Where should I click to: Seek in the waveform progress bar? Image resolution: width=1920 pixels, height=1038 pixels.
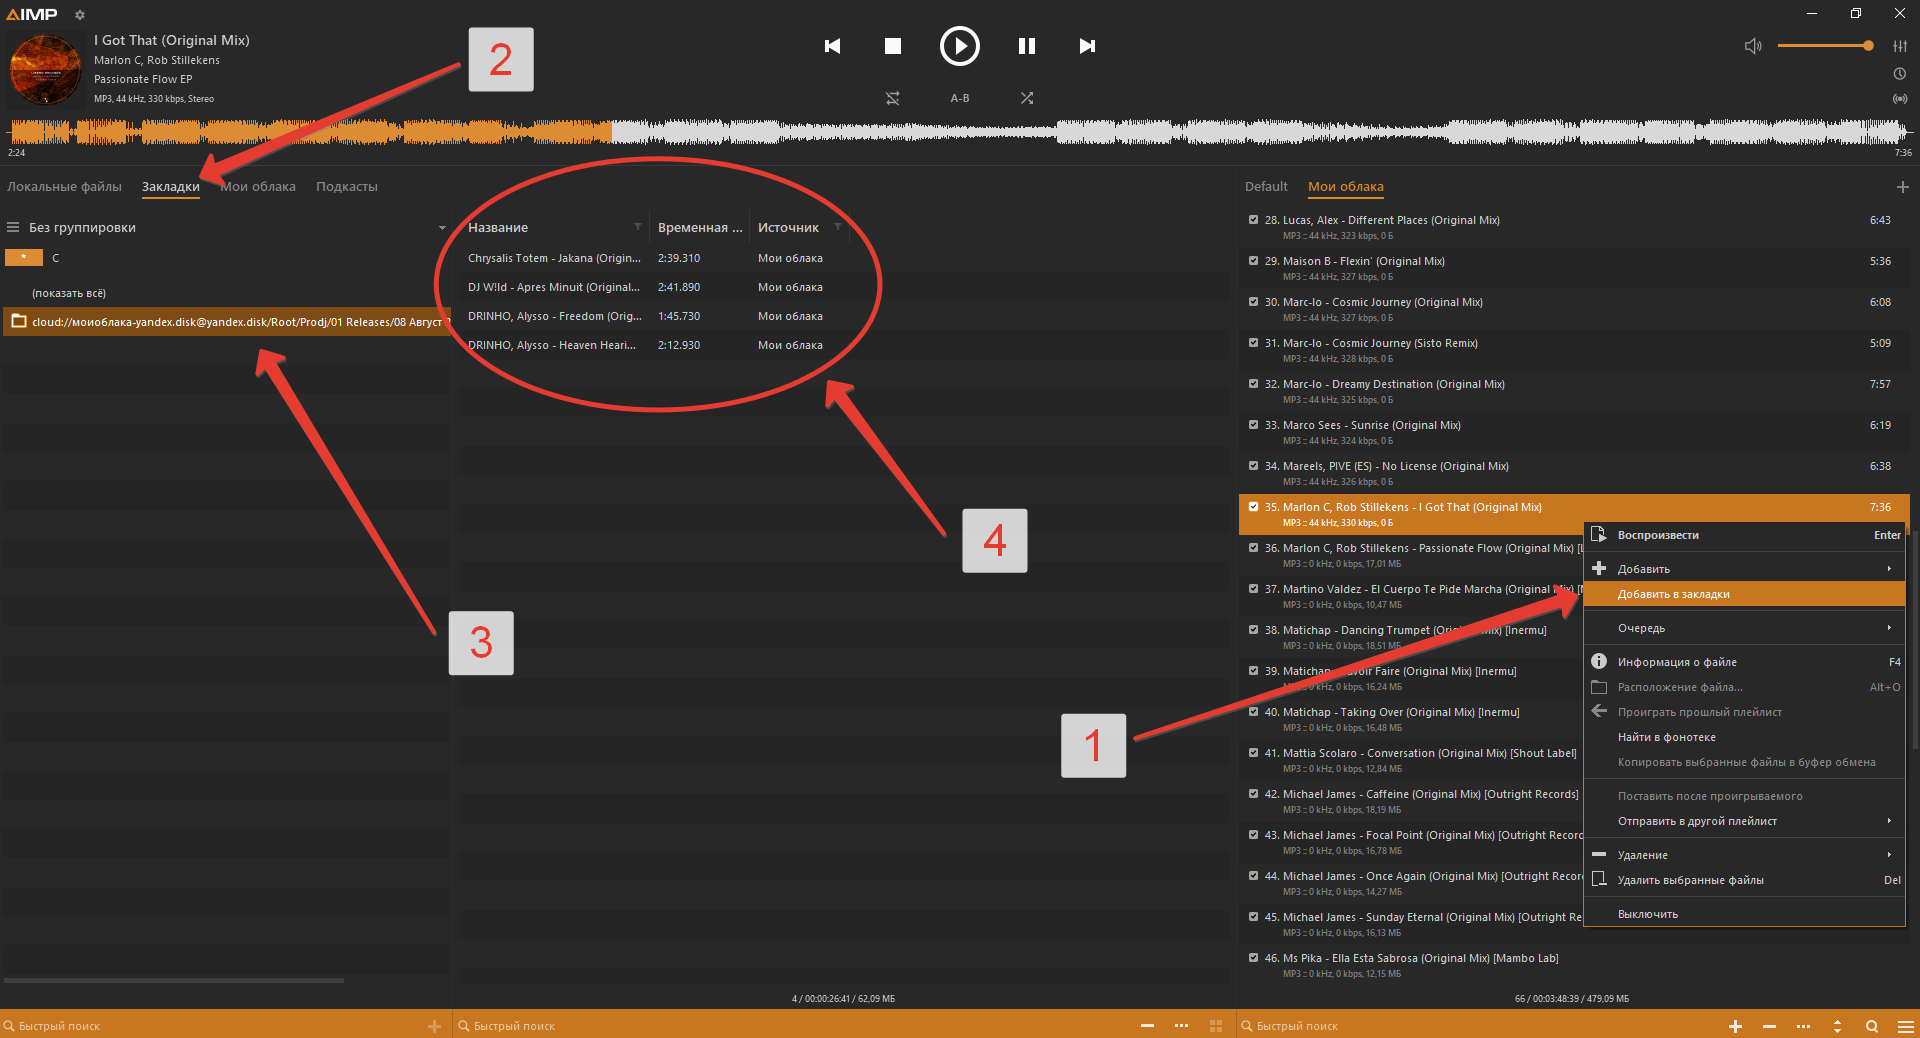point(960,132)
